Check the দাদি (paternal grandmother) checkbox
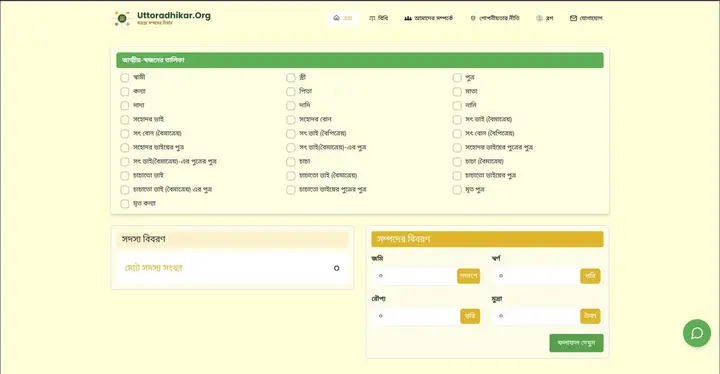Image resolution: width=720 pixels, height=374 pixels. pos(291,106)
